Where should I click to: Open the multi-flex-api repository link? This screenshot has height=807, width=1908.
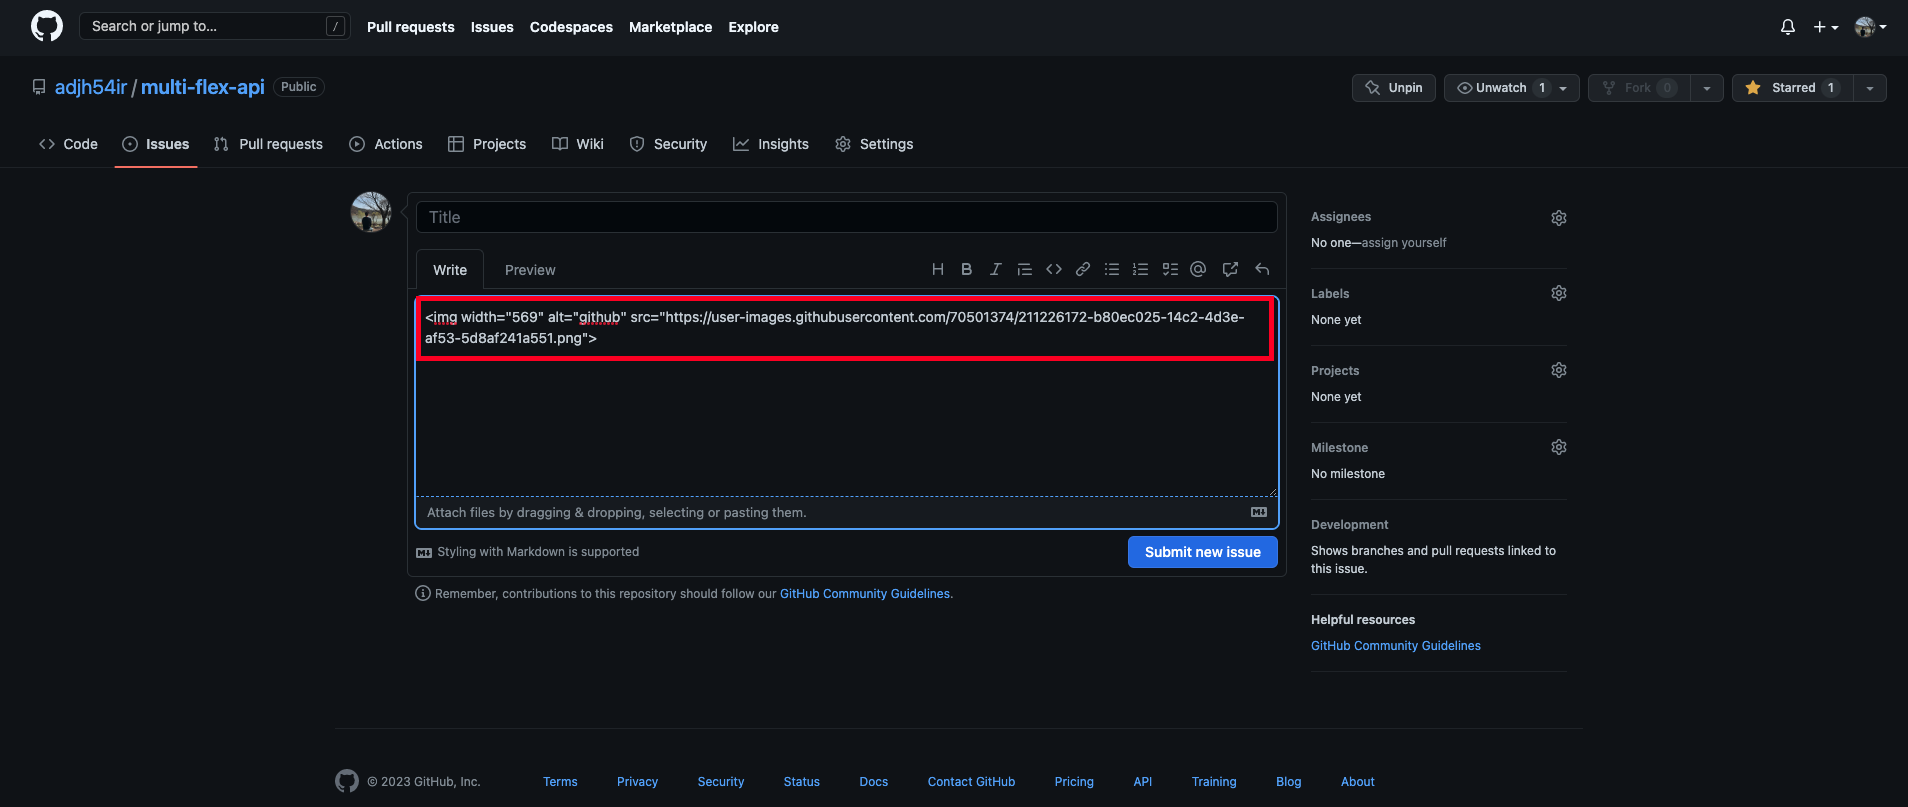point(203,87)
